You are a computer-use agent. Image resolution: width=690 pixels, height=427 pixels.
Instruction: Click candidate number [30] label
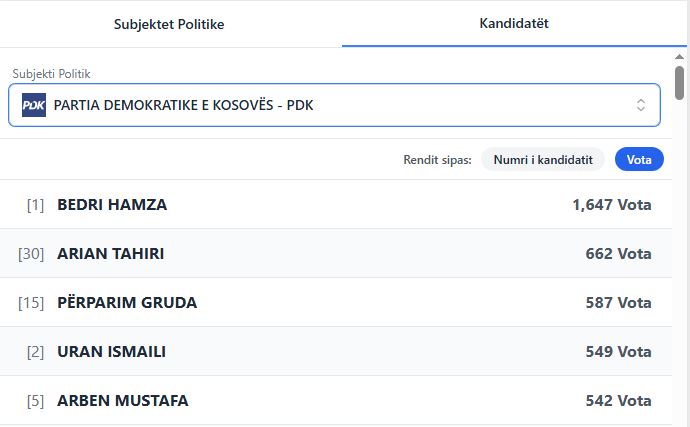(x=31, y=254)
